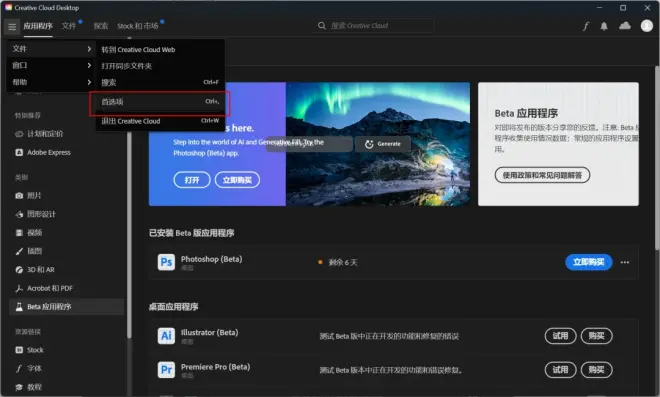Click 试用 for Illustrator (Beta)
The height and width of the screenshot is (397, 660).
click(x=560, y=336)
